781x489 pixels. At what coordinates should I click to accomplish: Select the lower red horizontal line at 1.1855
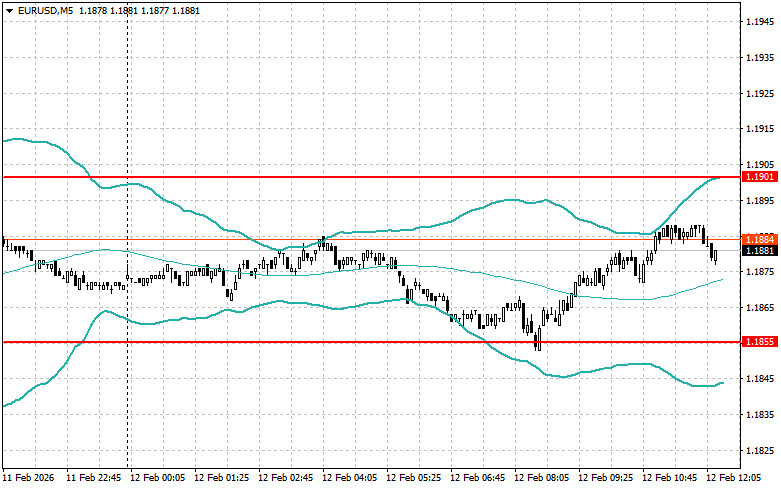[371, 342]
